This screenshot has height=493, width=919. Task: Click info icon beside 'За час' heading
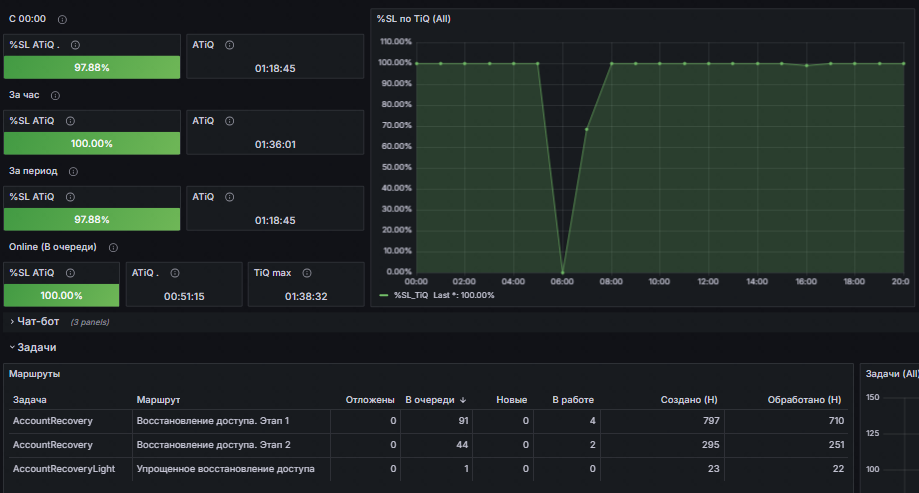point(55,96)
